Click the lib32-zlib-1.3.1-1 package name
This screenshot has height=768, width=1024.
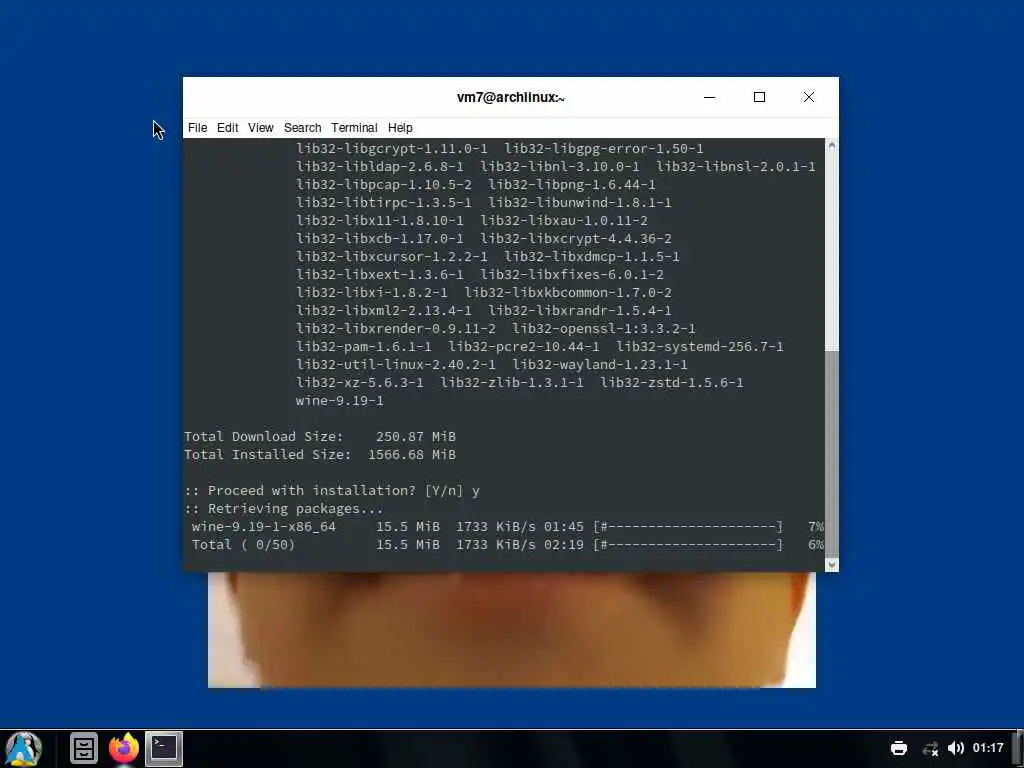tap(511, 383)
